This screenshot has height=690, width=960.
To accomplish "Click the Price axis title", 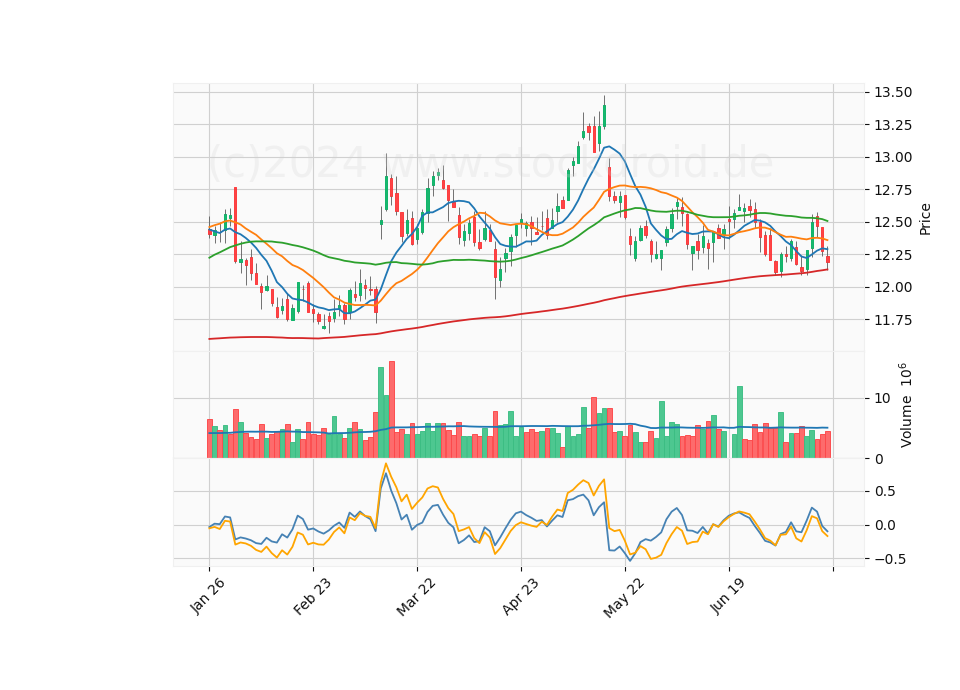I will [925, 219].
